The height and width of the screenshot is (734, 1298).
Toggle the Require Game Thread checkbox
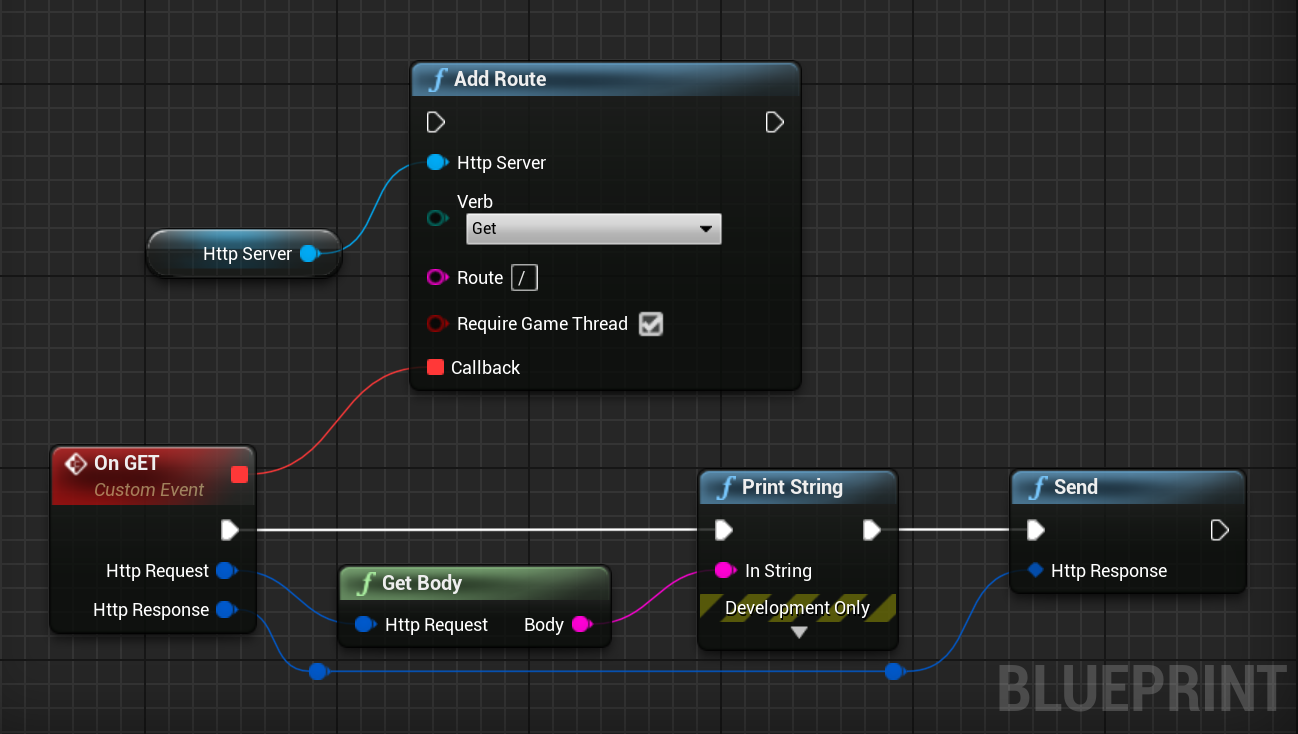(x=651, y=324)
